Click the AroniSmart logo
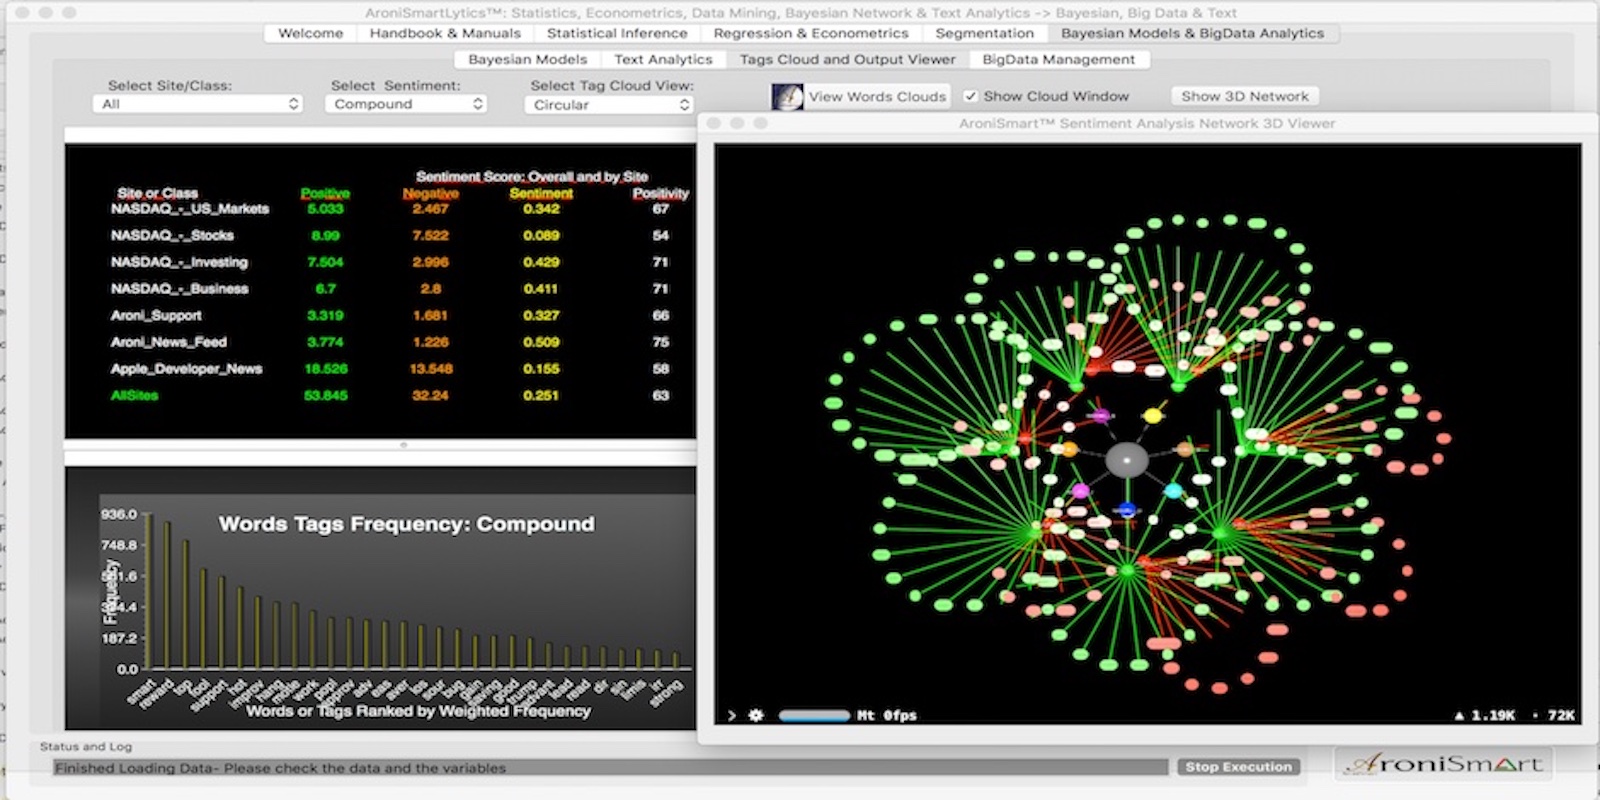 click(1443, 764)
